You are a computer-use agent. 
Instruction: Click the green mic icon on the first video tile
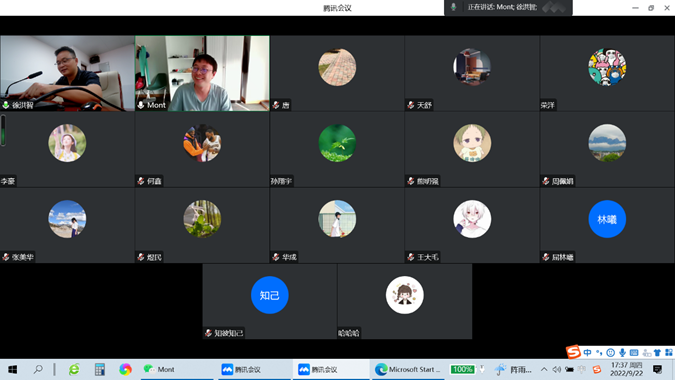6,105
